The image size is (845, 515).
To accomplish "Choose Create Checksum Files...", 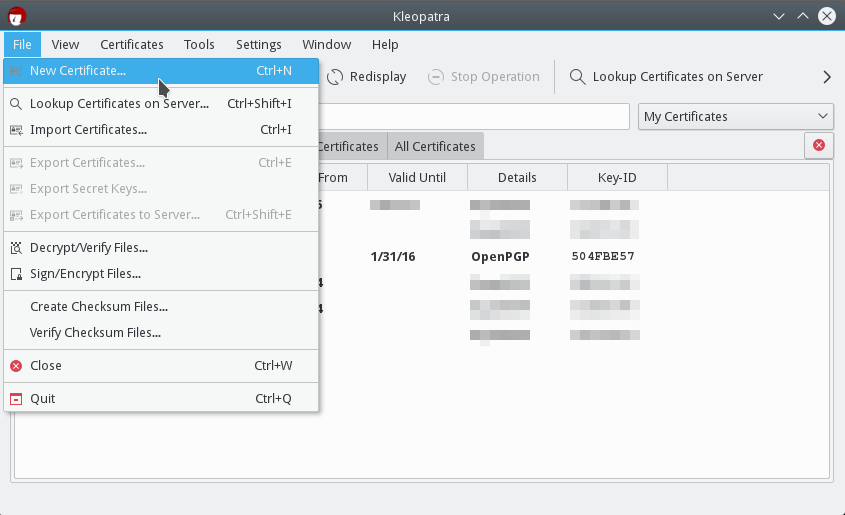I will pyautogui.click(x=161, y=307).
